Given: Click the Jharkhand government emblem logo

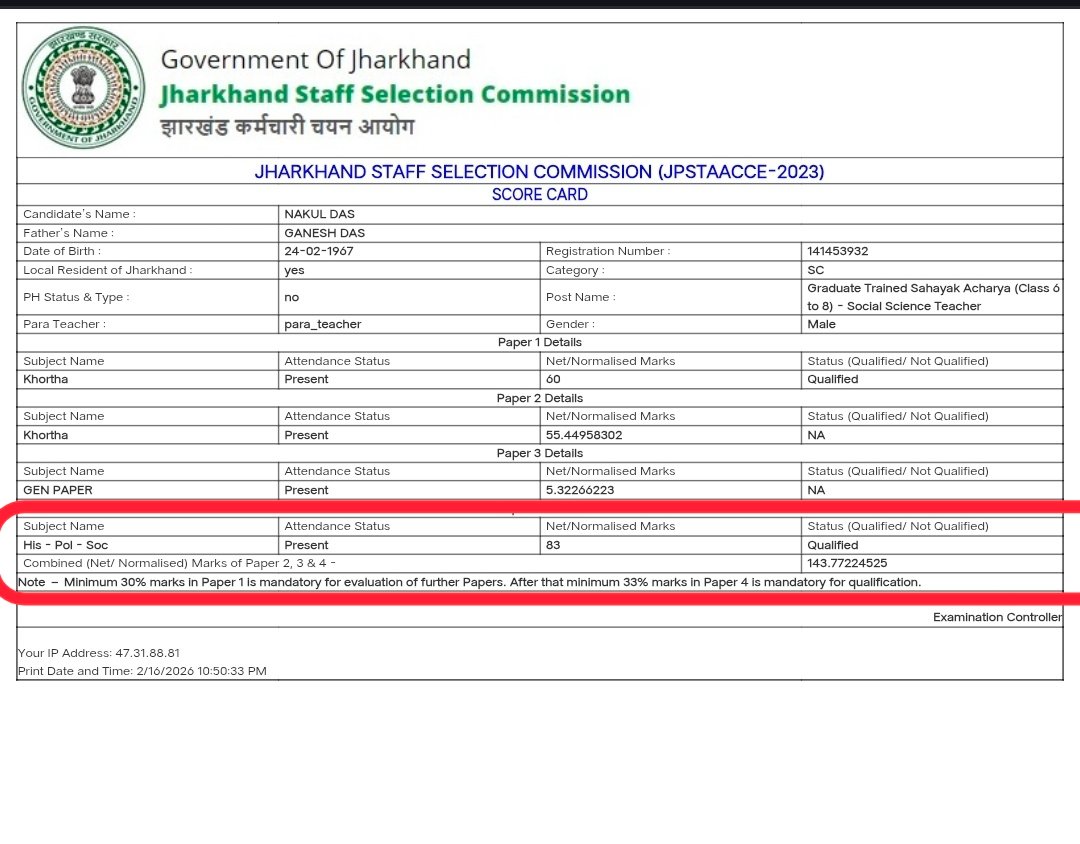Looking at the screenshot, I should pos(83,88).
